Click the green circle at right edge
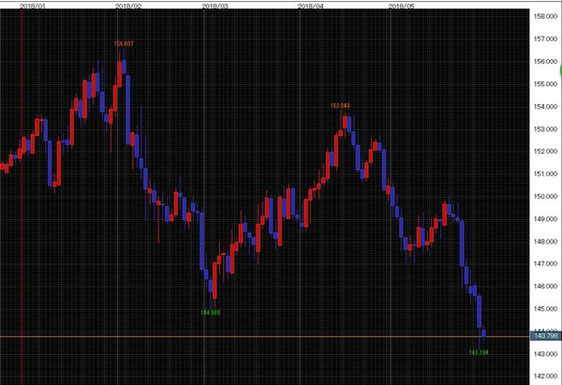Screen dimensions: 562x385 pos(561,71)
